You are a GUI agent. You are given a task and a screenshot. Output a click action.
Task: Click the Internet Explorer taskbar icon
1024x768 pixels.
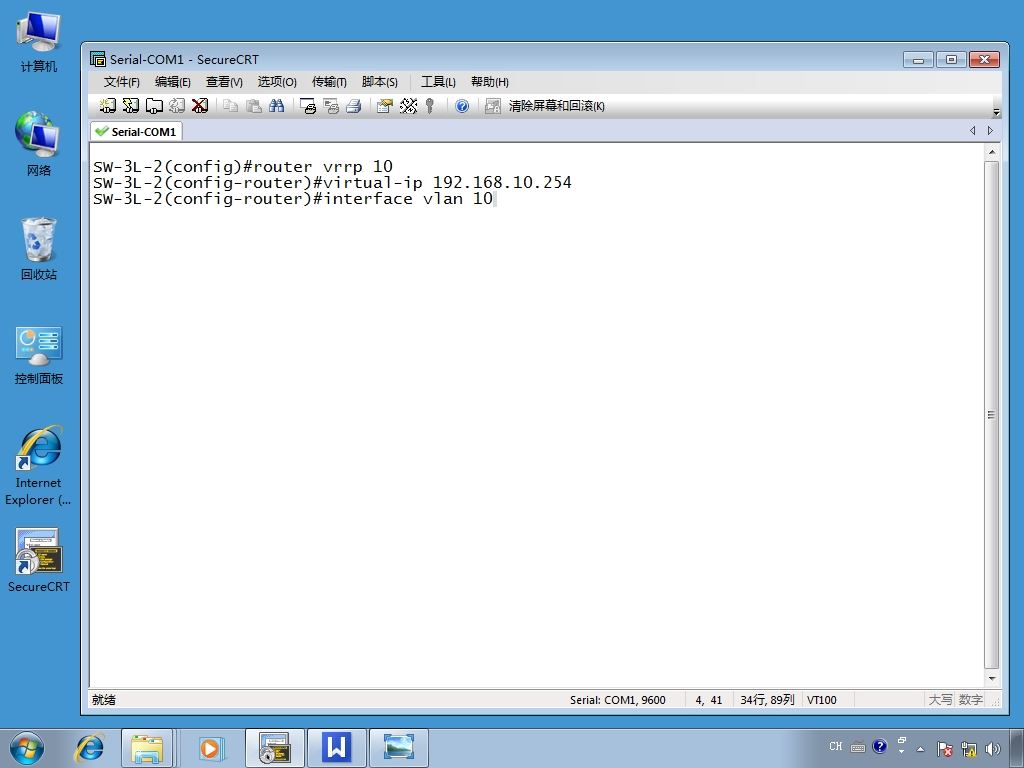coord(89,748)
